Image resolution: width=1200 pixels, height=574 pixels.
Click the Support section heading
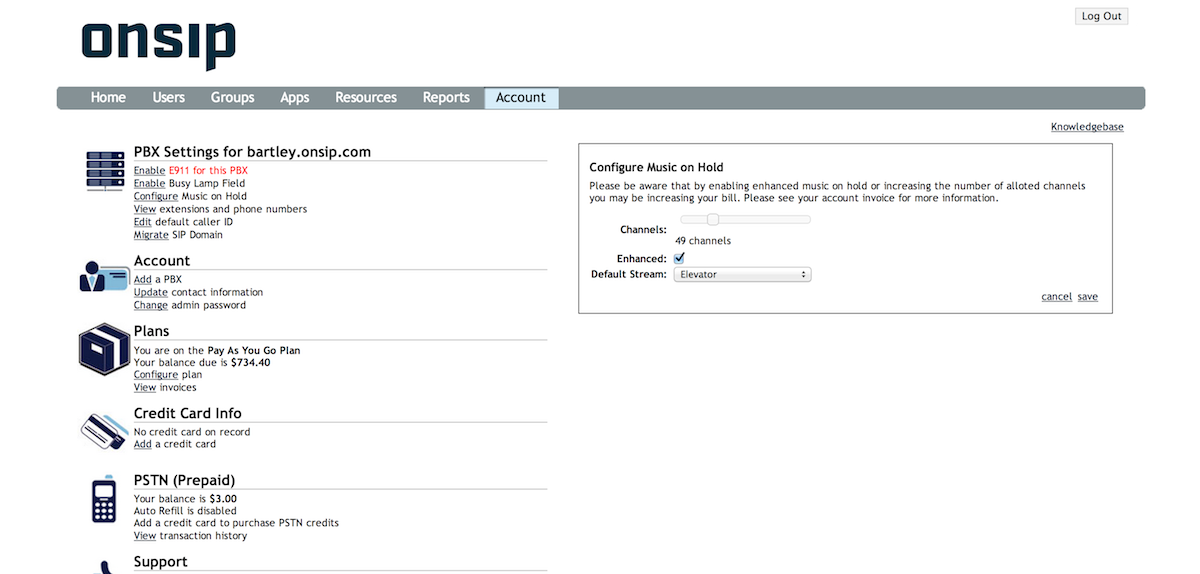point(161,562)
